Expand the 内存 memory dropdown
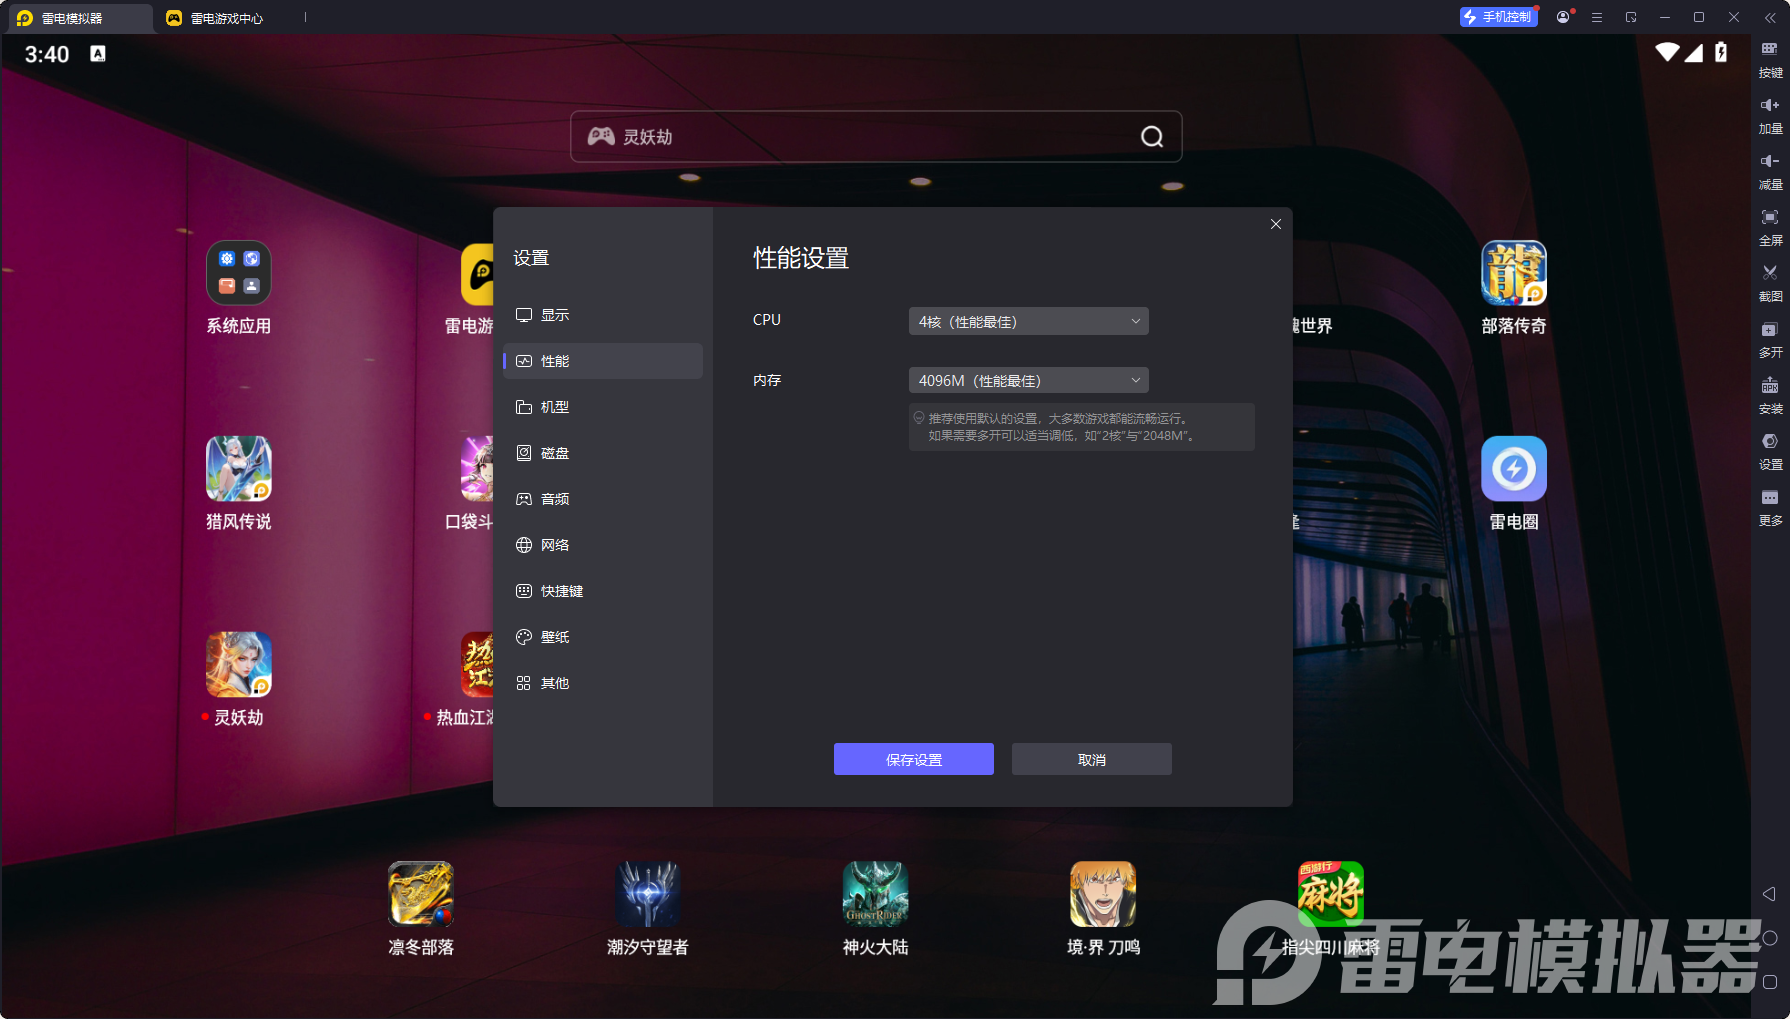This screenshot has width=1790, height=1019. click(1028, 380)
